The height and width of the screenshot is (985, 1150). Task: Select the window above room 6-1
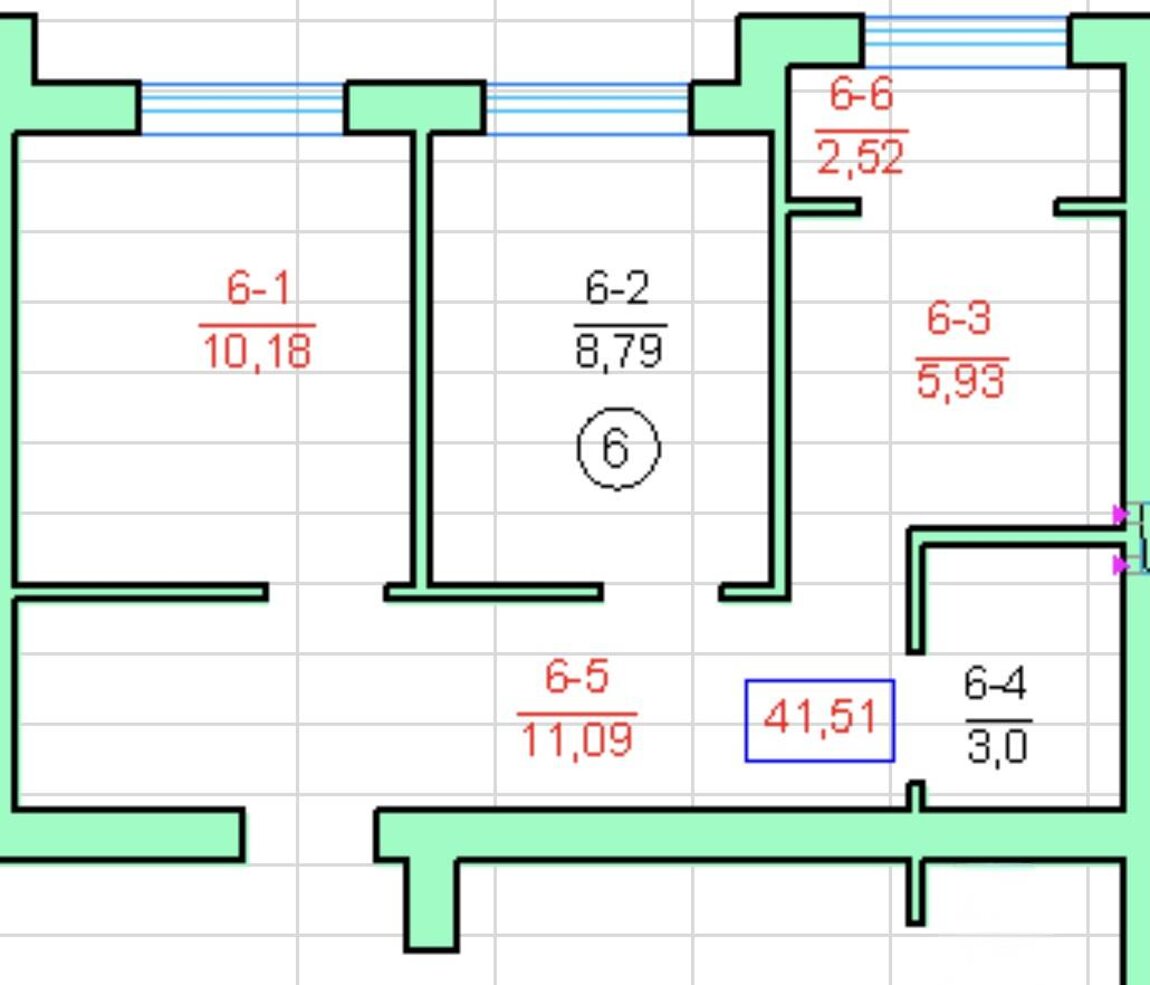coord(242,108)
